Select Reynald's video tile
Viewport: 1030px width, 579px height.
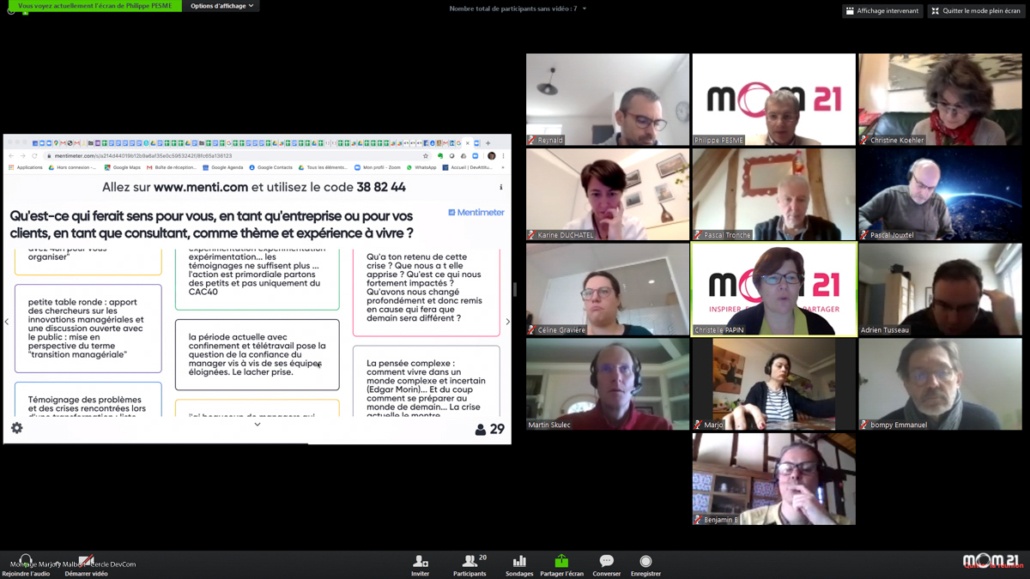coord(608,99)
